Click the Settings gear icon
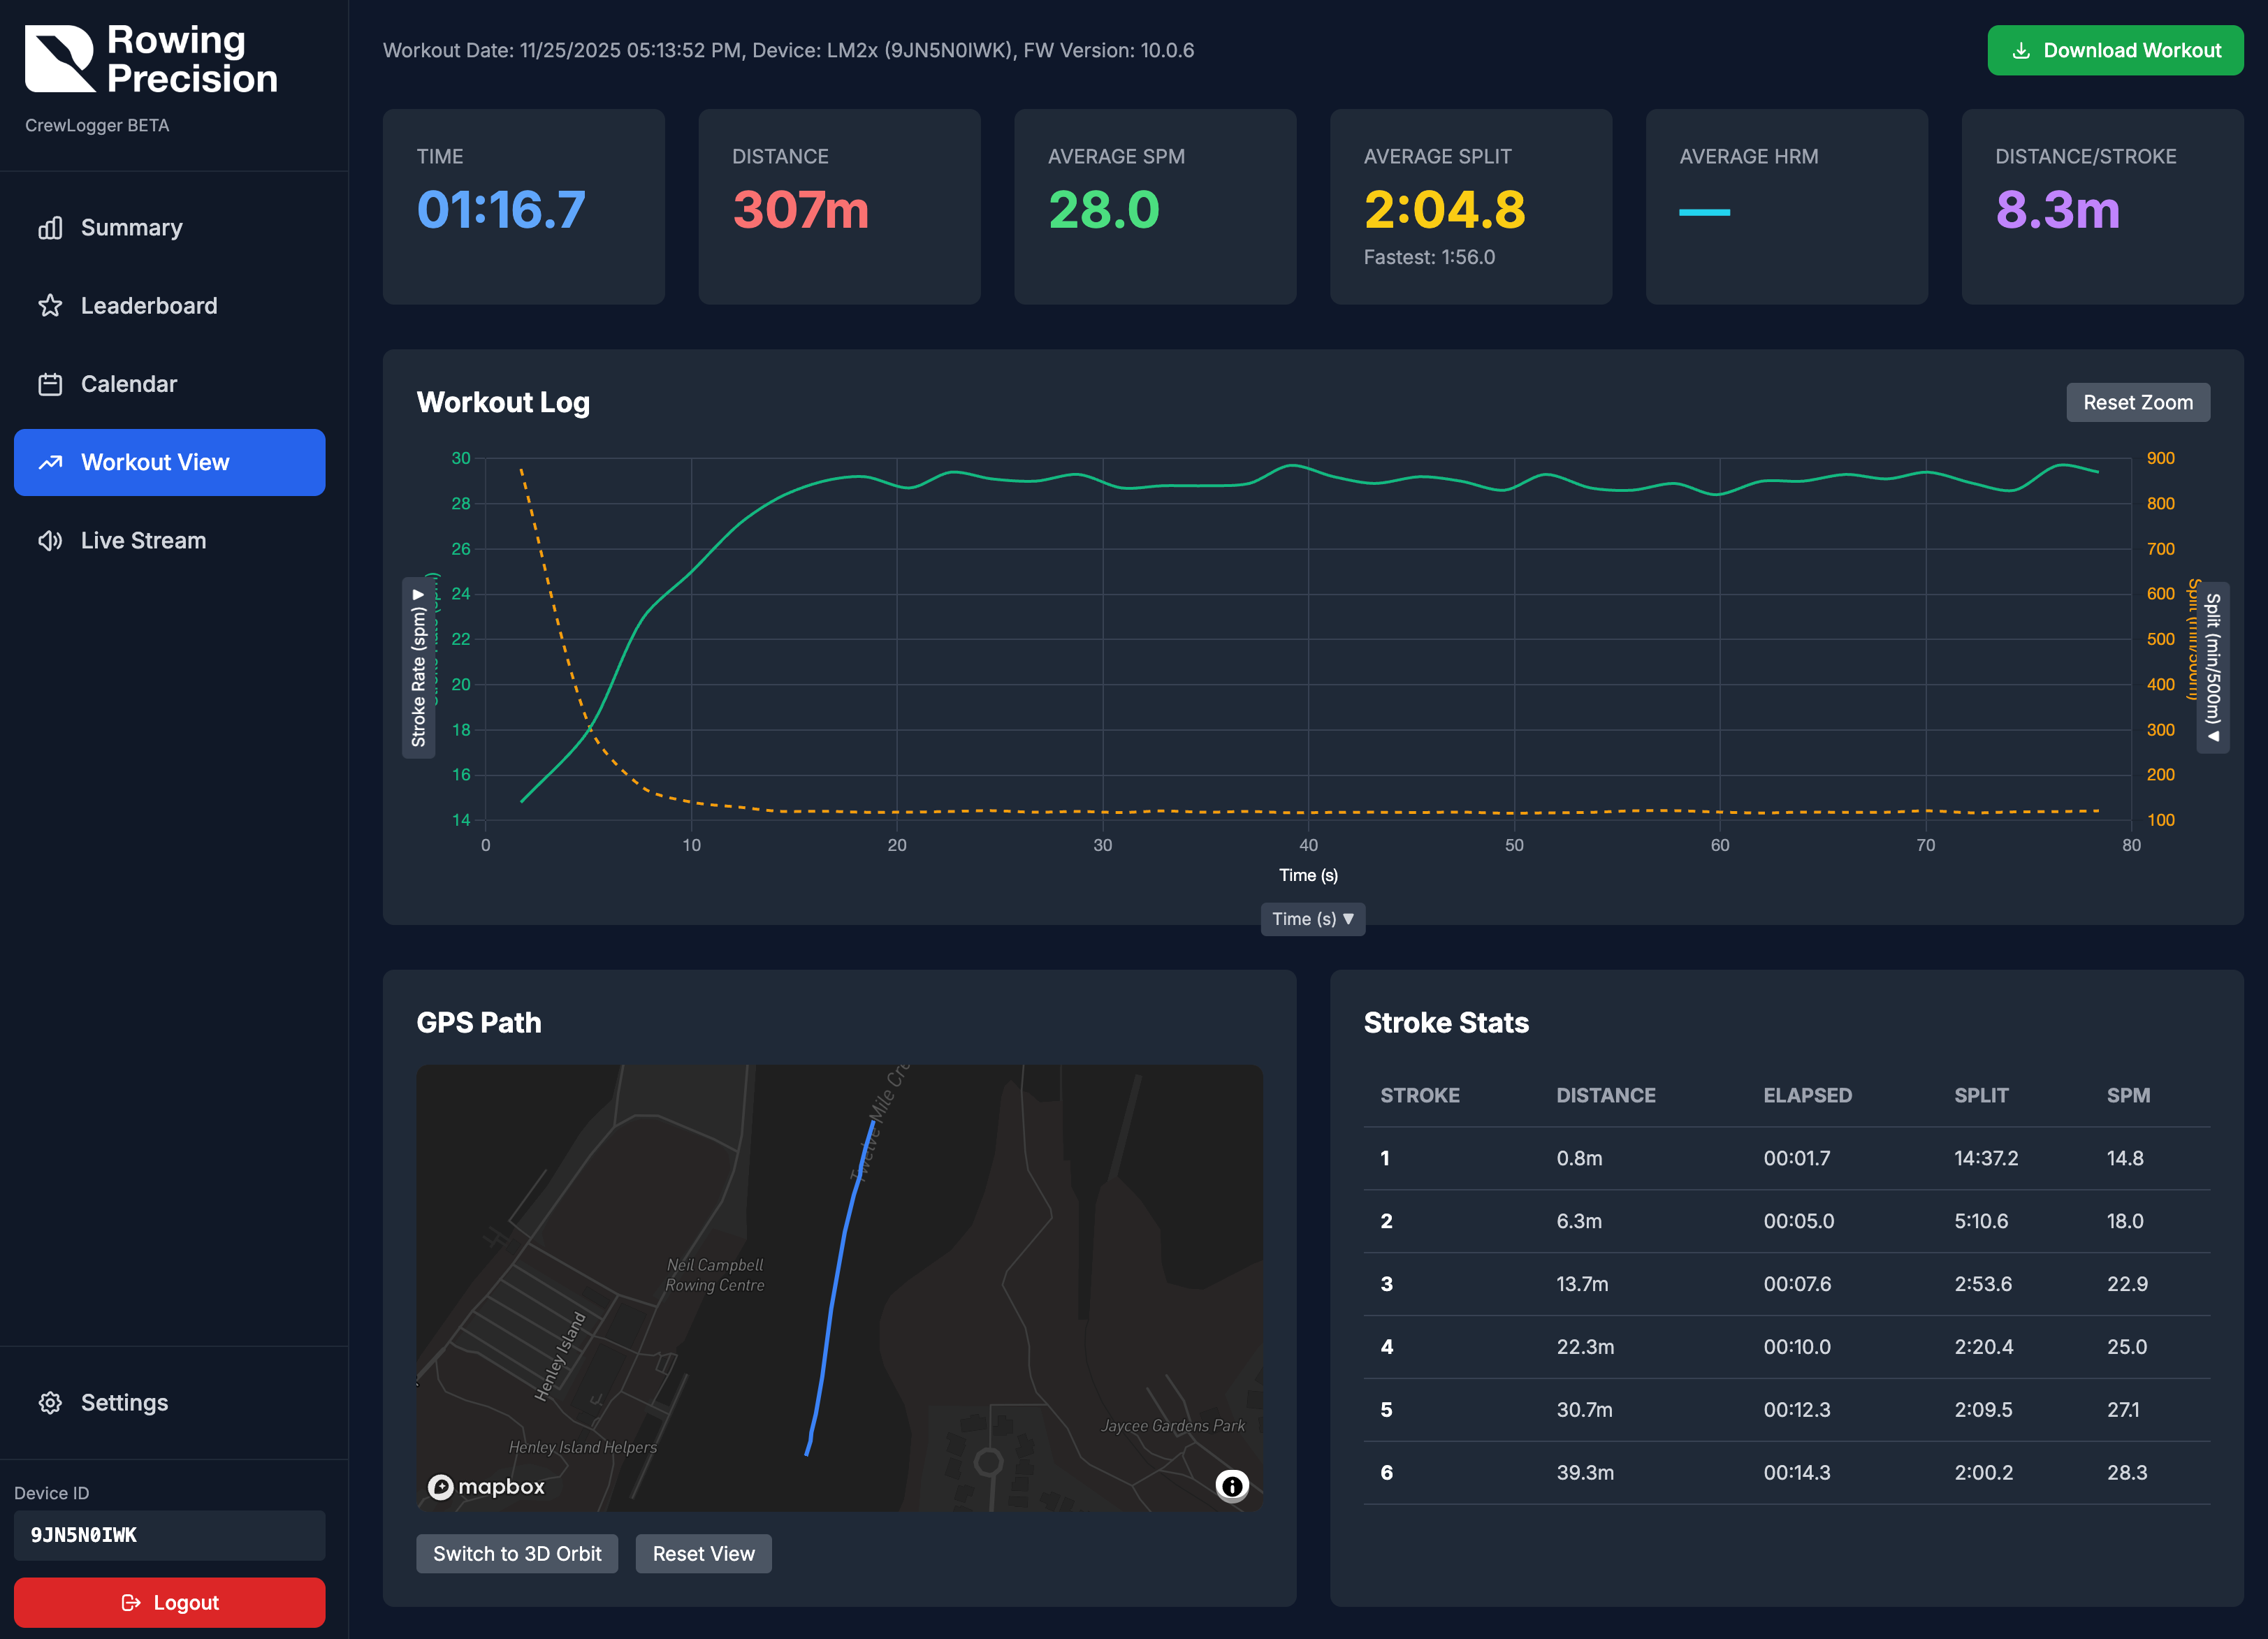 pos(50,1403)
